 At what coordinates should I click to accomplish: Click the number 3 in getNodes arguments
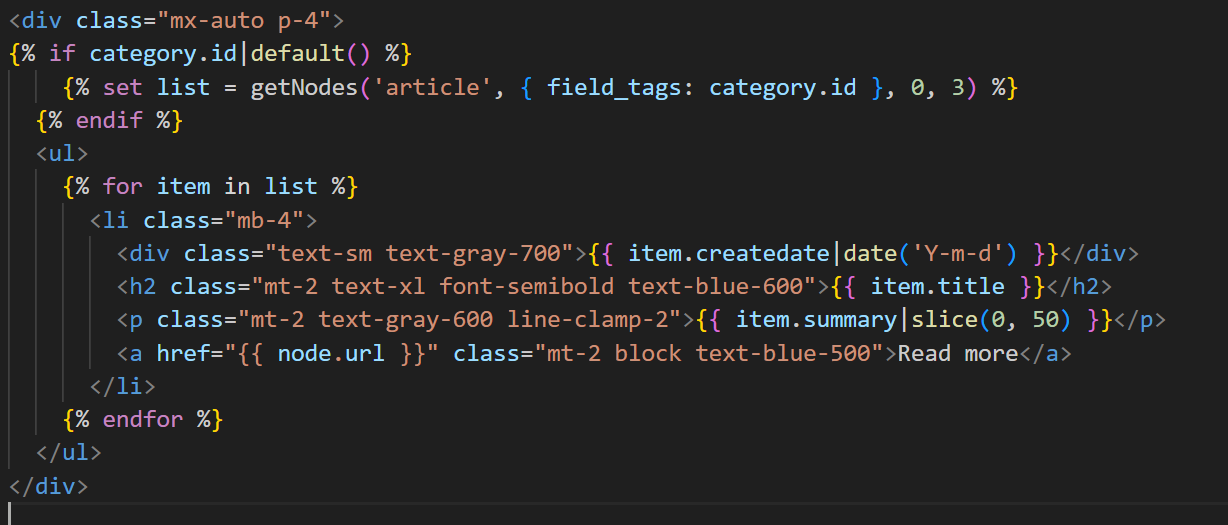(958, 87)
